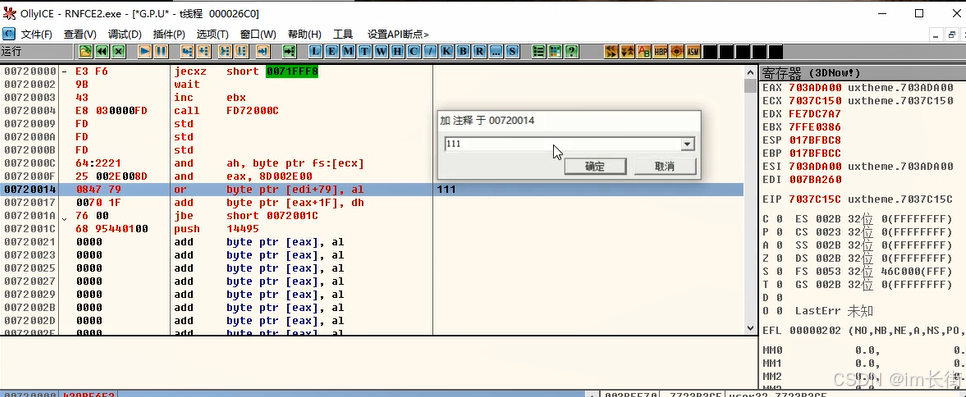Open the 窗口(W) menu

point(258,34)
